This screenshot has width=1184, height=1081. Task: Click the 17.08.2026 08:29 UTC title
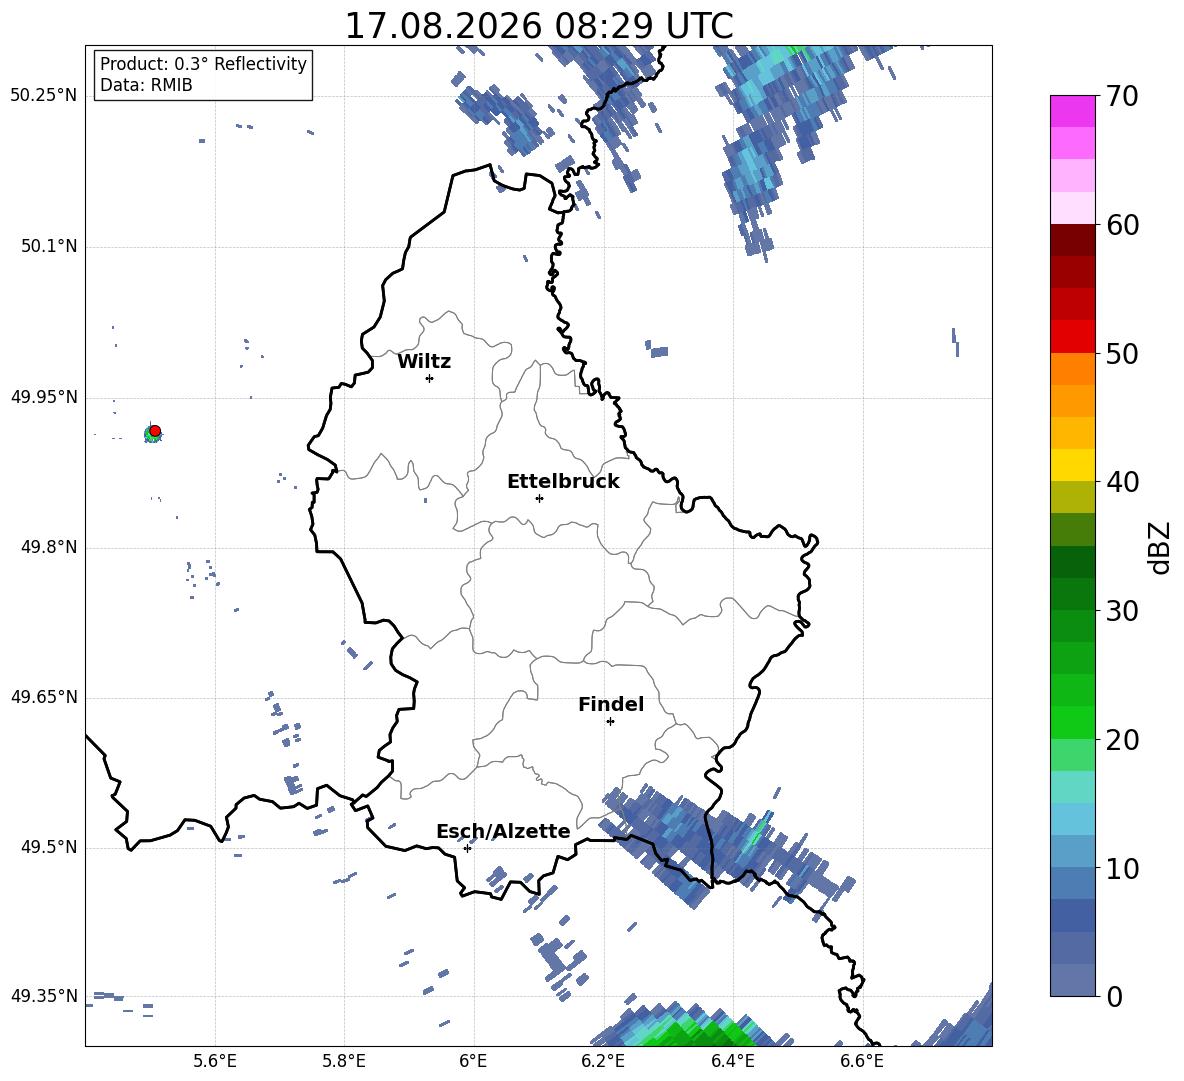539,26
